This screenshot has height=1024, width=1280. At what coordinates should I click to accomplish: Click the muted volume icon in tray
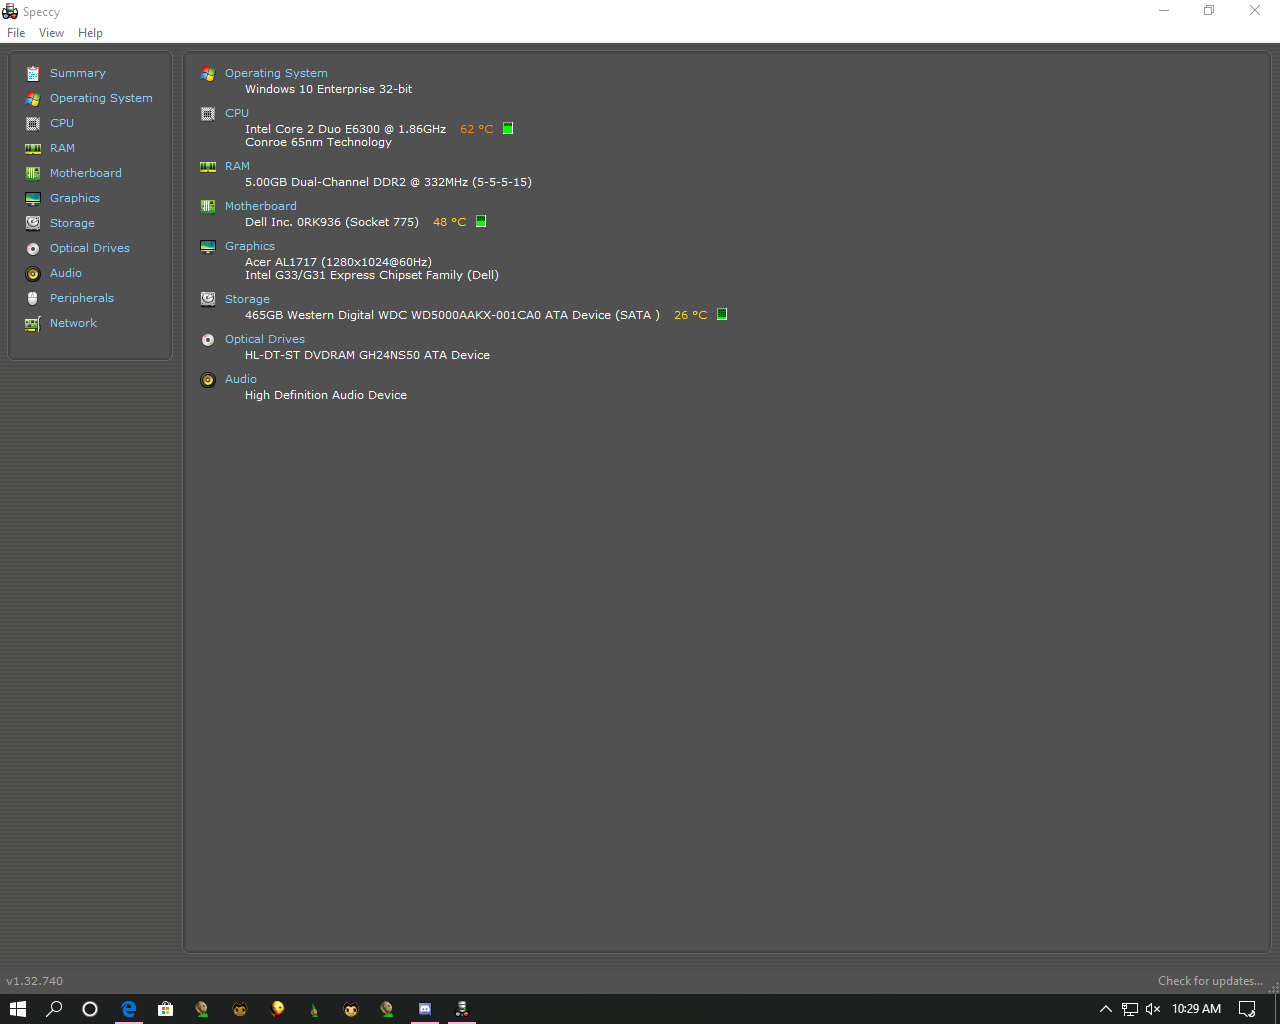[1153, 1009]
